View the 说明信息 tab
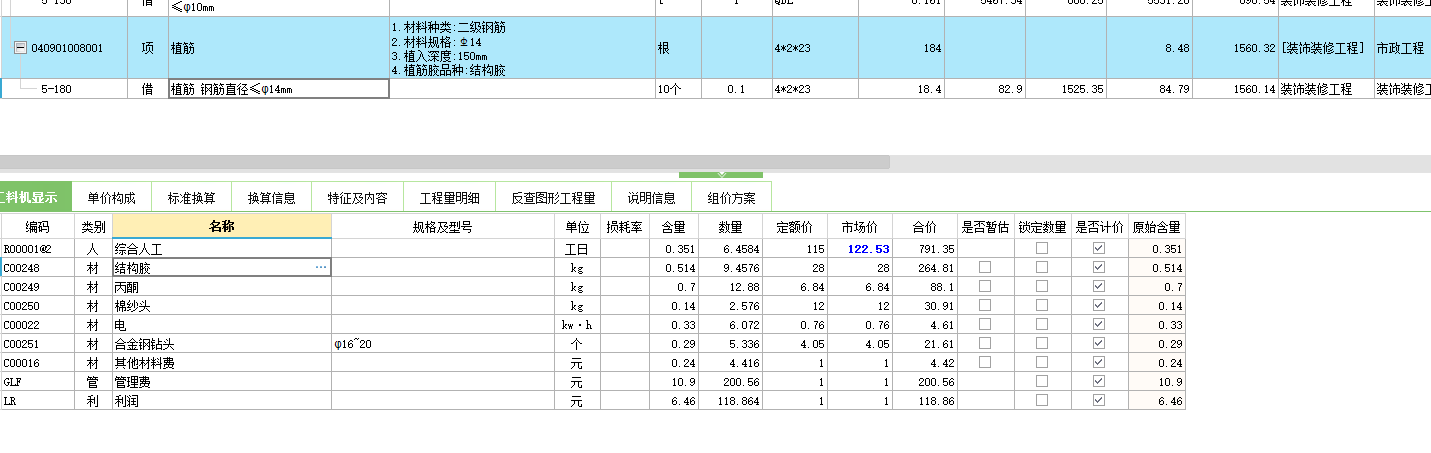This screenshot has width=1431, height=453. (x=651, y=198)
